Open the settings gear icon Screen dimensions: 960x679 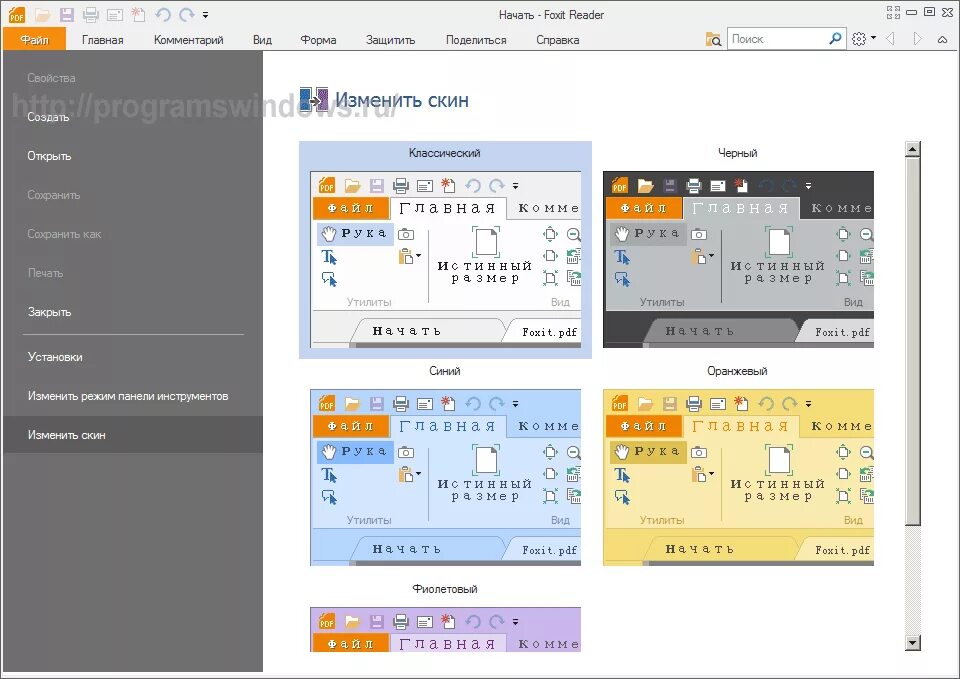tap(858, 39)
